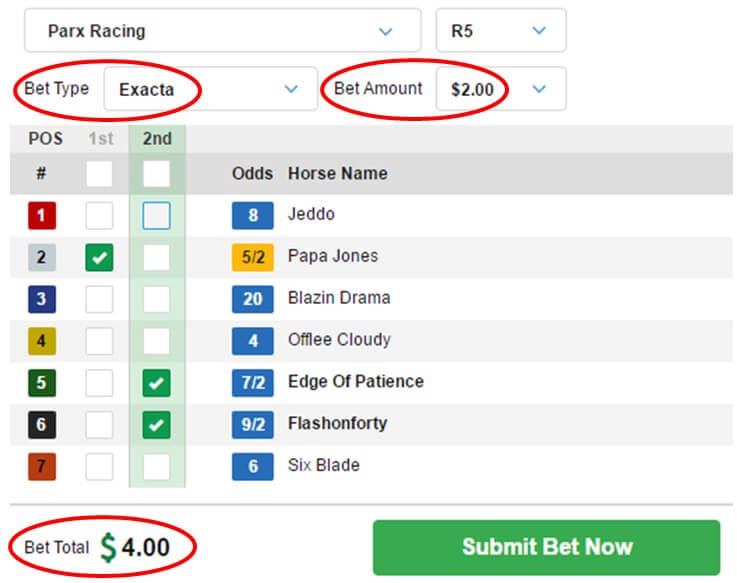Open the R5 race number dropdown
This screenshot has width=737, height=583.
(501, 31)
